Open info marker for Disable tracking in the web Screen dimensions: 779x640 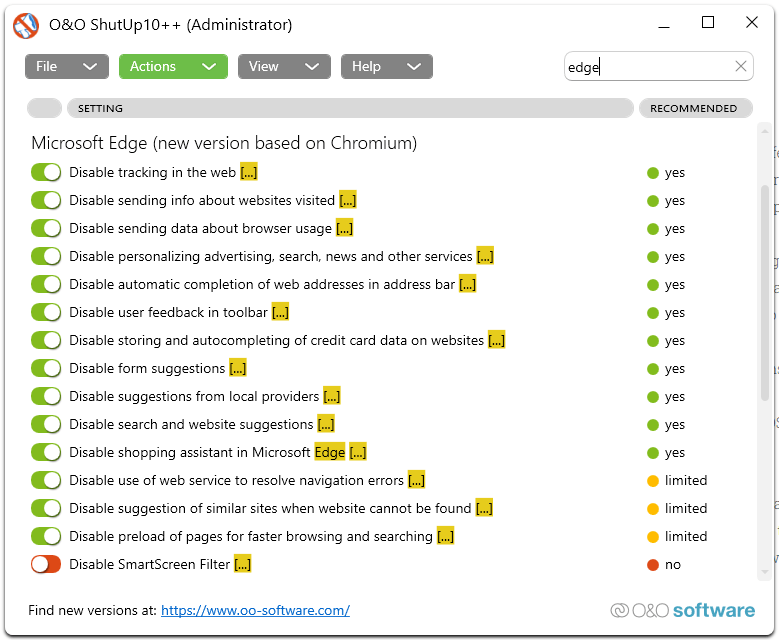[249, 173]
